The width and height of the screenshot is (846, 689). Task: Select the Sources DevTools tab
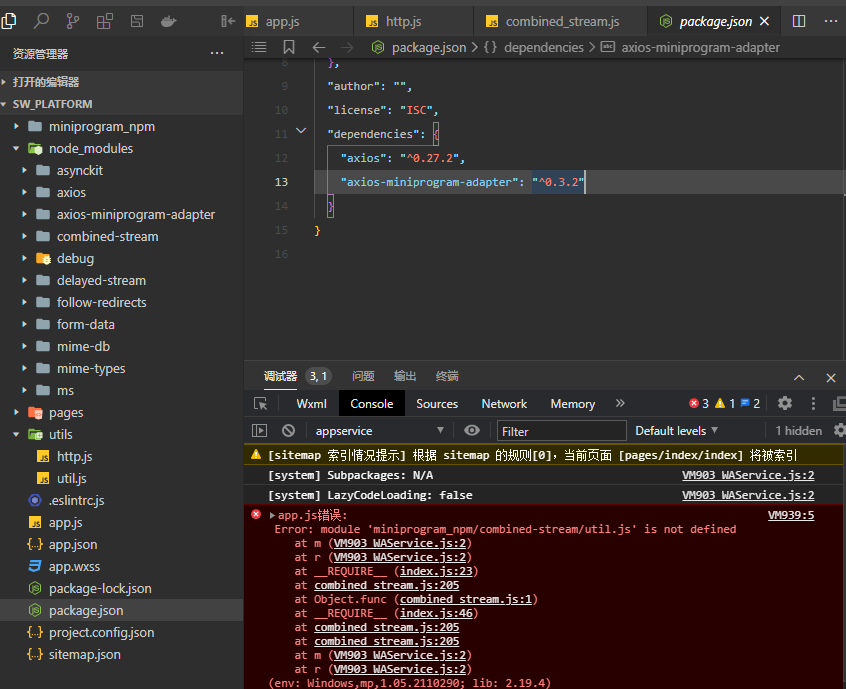coord(437,404)
